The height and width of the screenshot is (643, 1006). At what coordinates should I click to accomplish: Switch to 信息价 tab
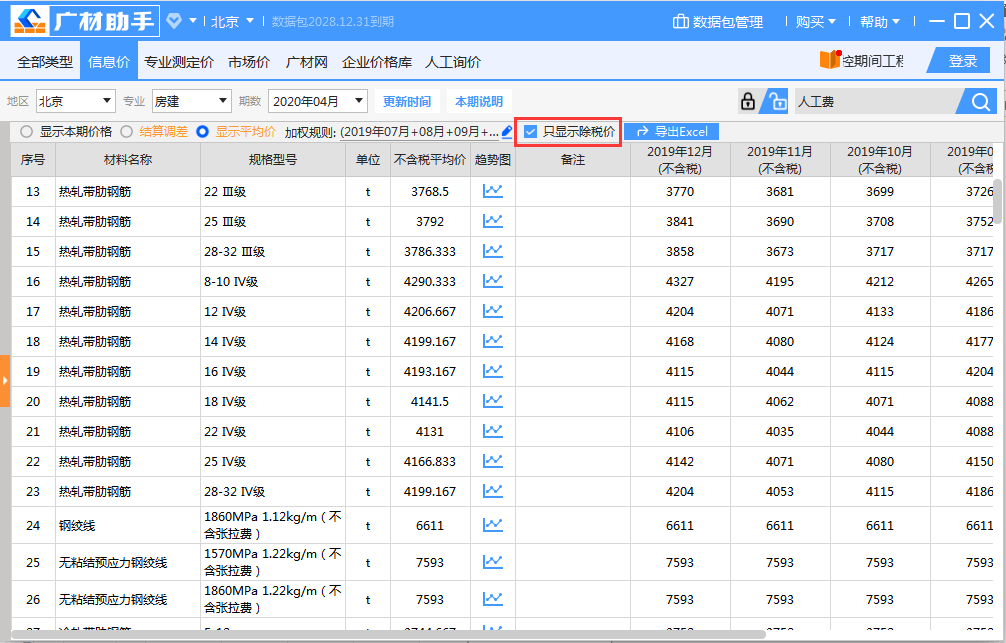tap(109, 62)
